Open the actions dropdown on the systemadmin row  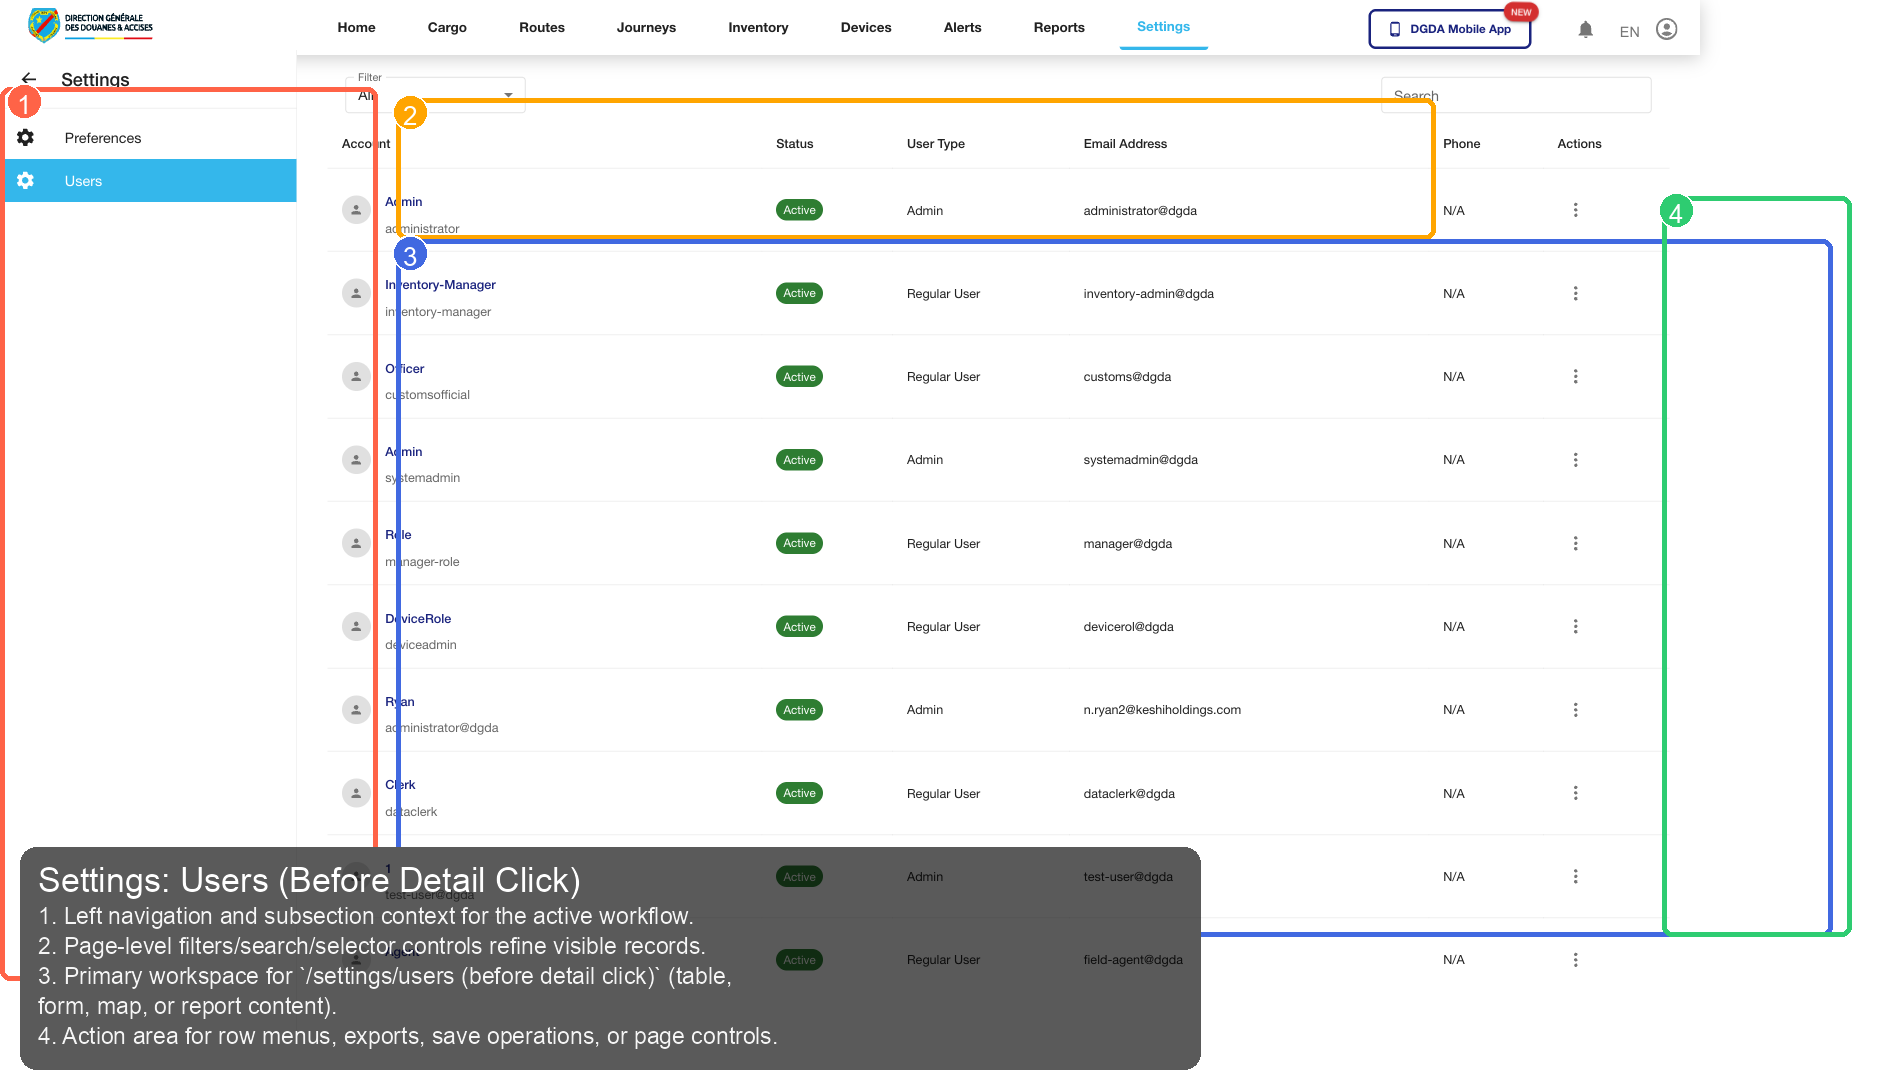1576,460
